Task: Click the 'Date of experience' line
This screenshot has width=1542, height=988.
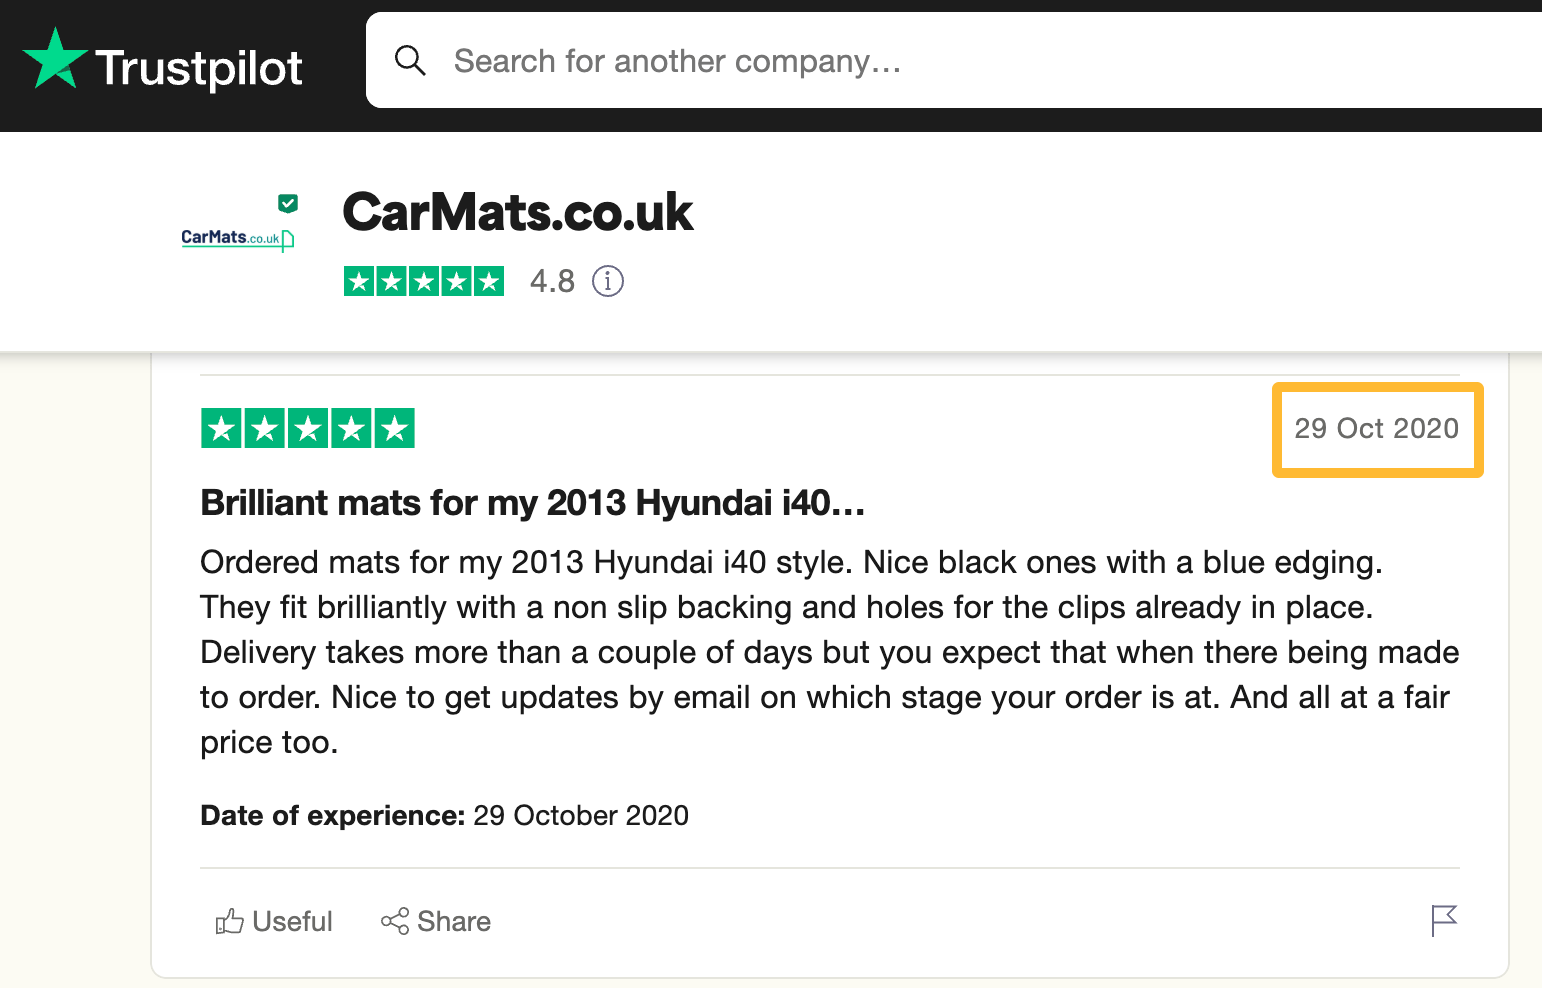Action: 444,816
